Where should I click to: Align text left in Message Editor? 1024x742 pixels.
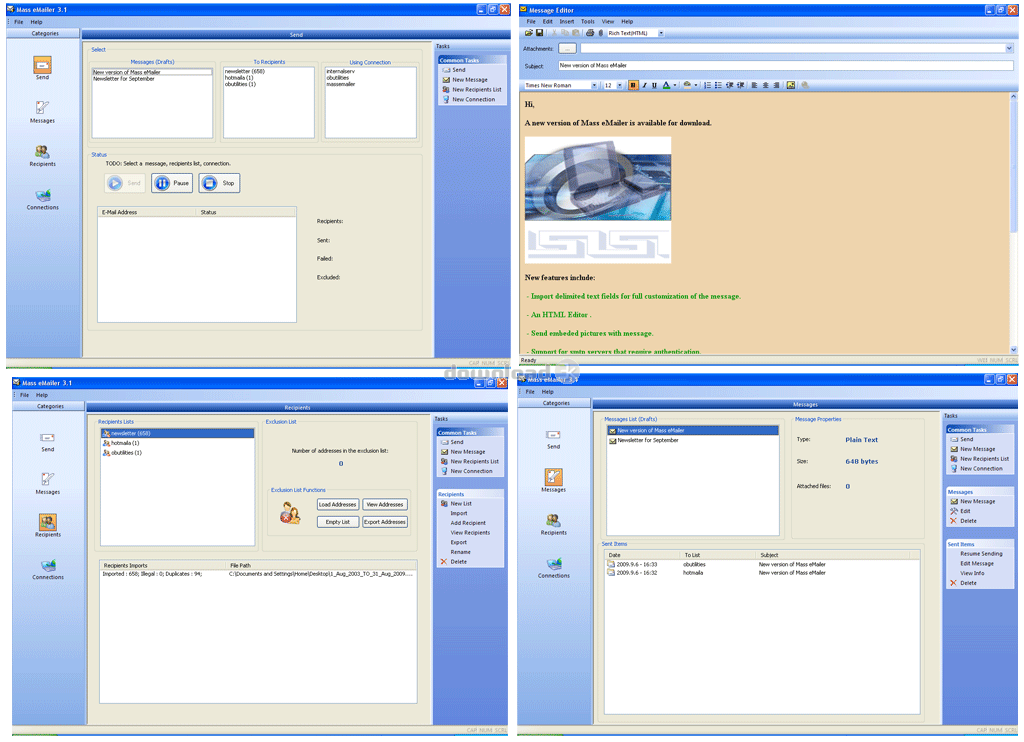(x=754, y=85)
